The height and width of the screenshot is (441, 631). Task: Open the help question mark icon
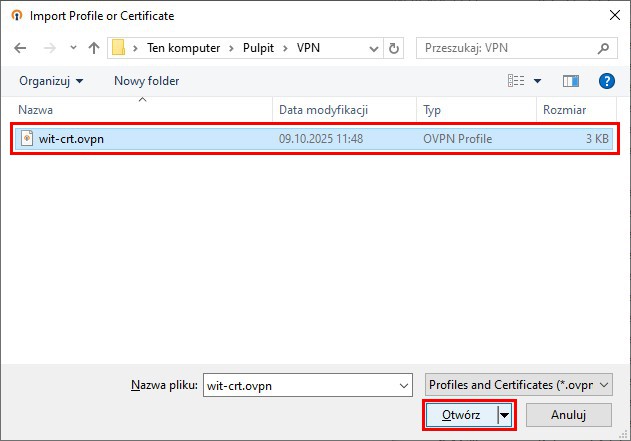(605, 80)
